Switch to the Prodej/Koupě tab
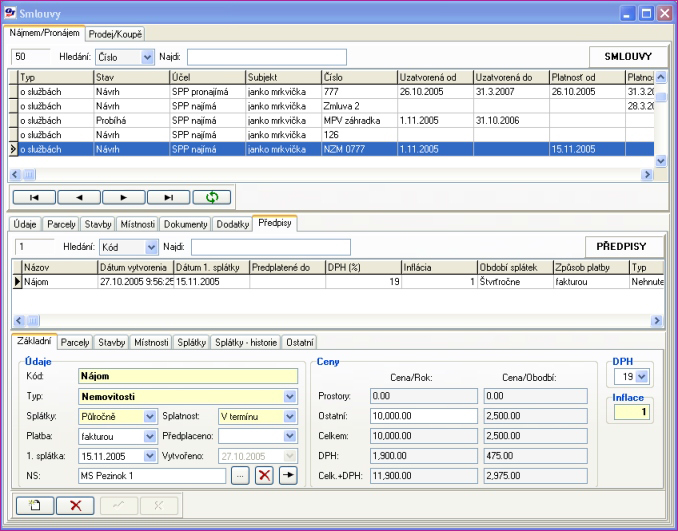678x531 pixels. [x=115, y=34]
